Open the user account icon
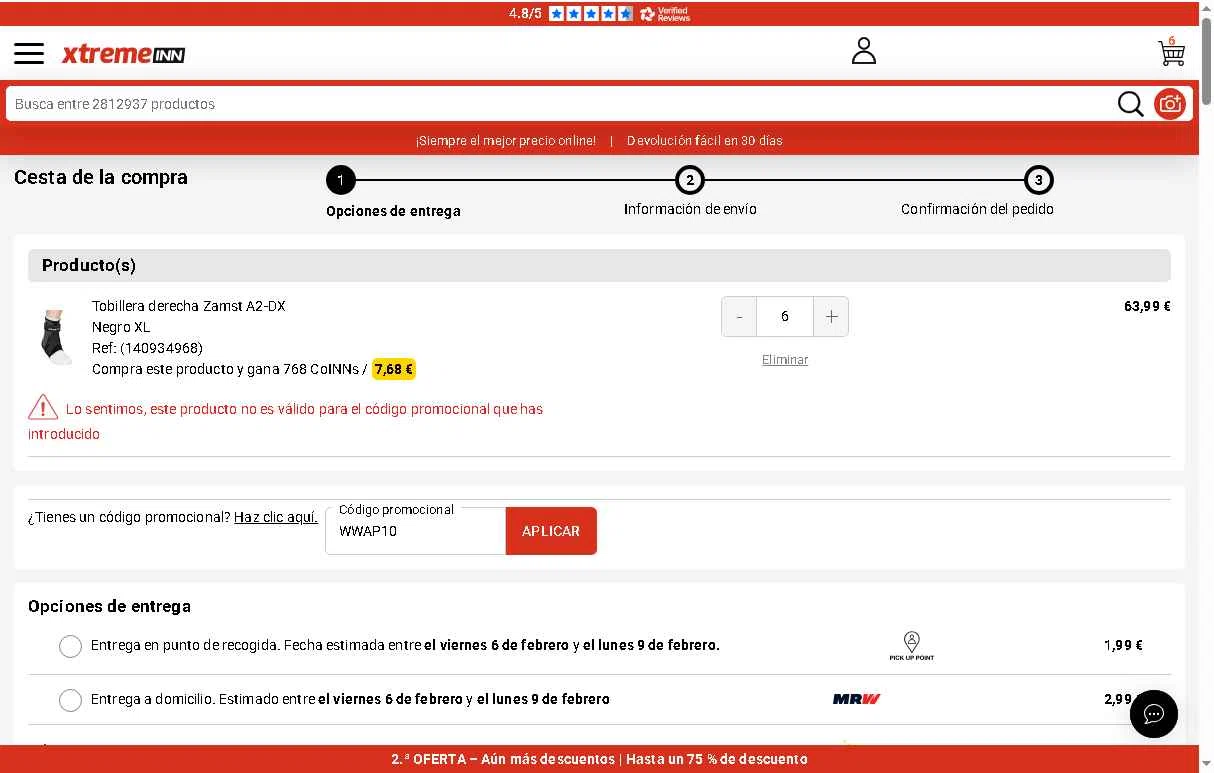 tap(864, 51)
